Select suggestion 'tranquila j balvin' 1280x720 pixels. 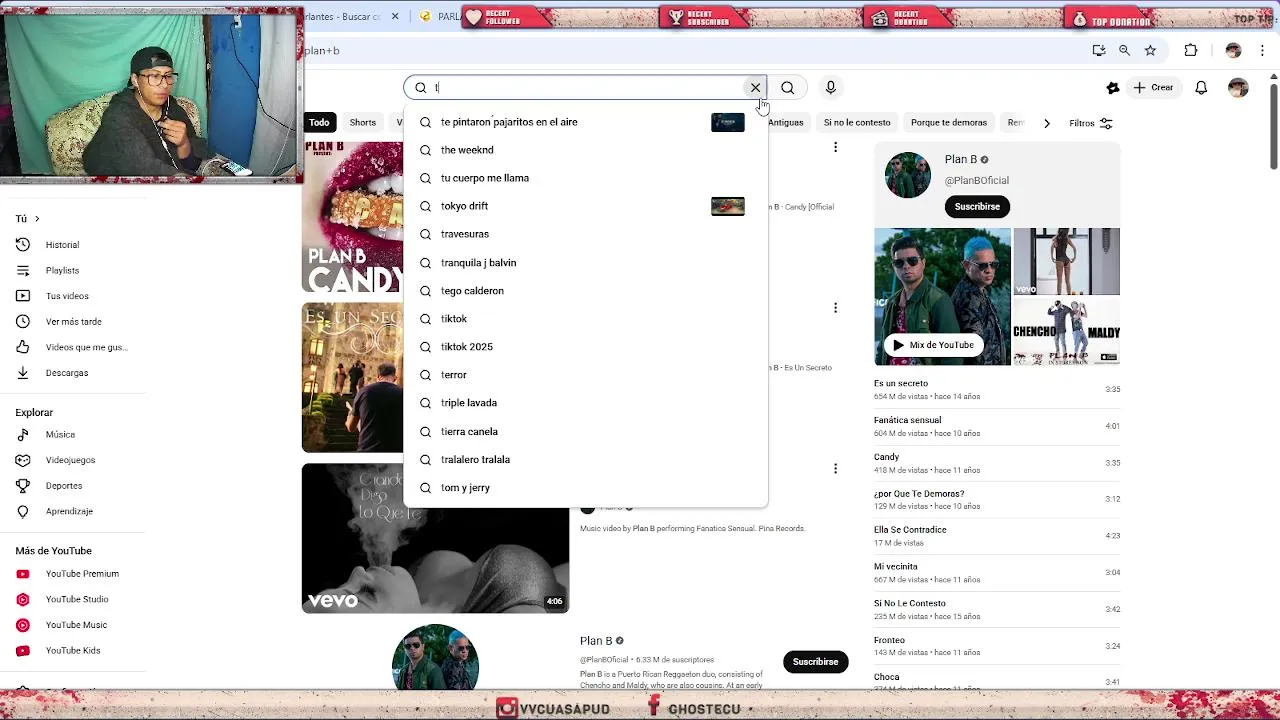point(585,263)
